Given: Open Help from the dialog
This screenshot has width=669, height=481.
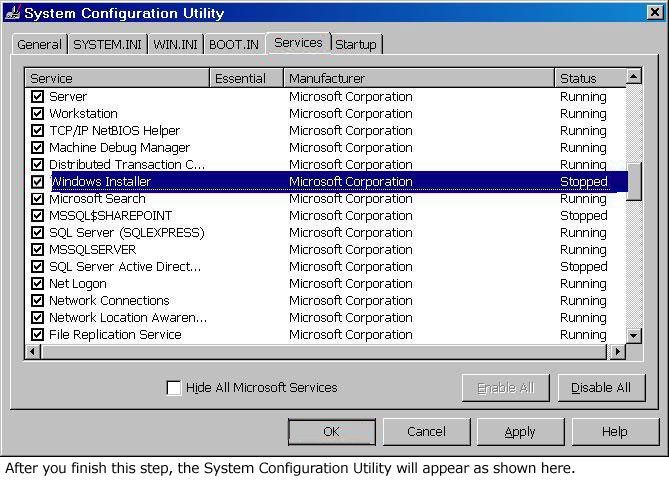Looking at the screenshot, I should click(615, 432).
